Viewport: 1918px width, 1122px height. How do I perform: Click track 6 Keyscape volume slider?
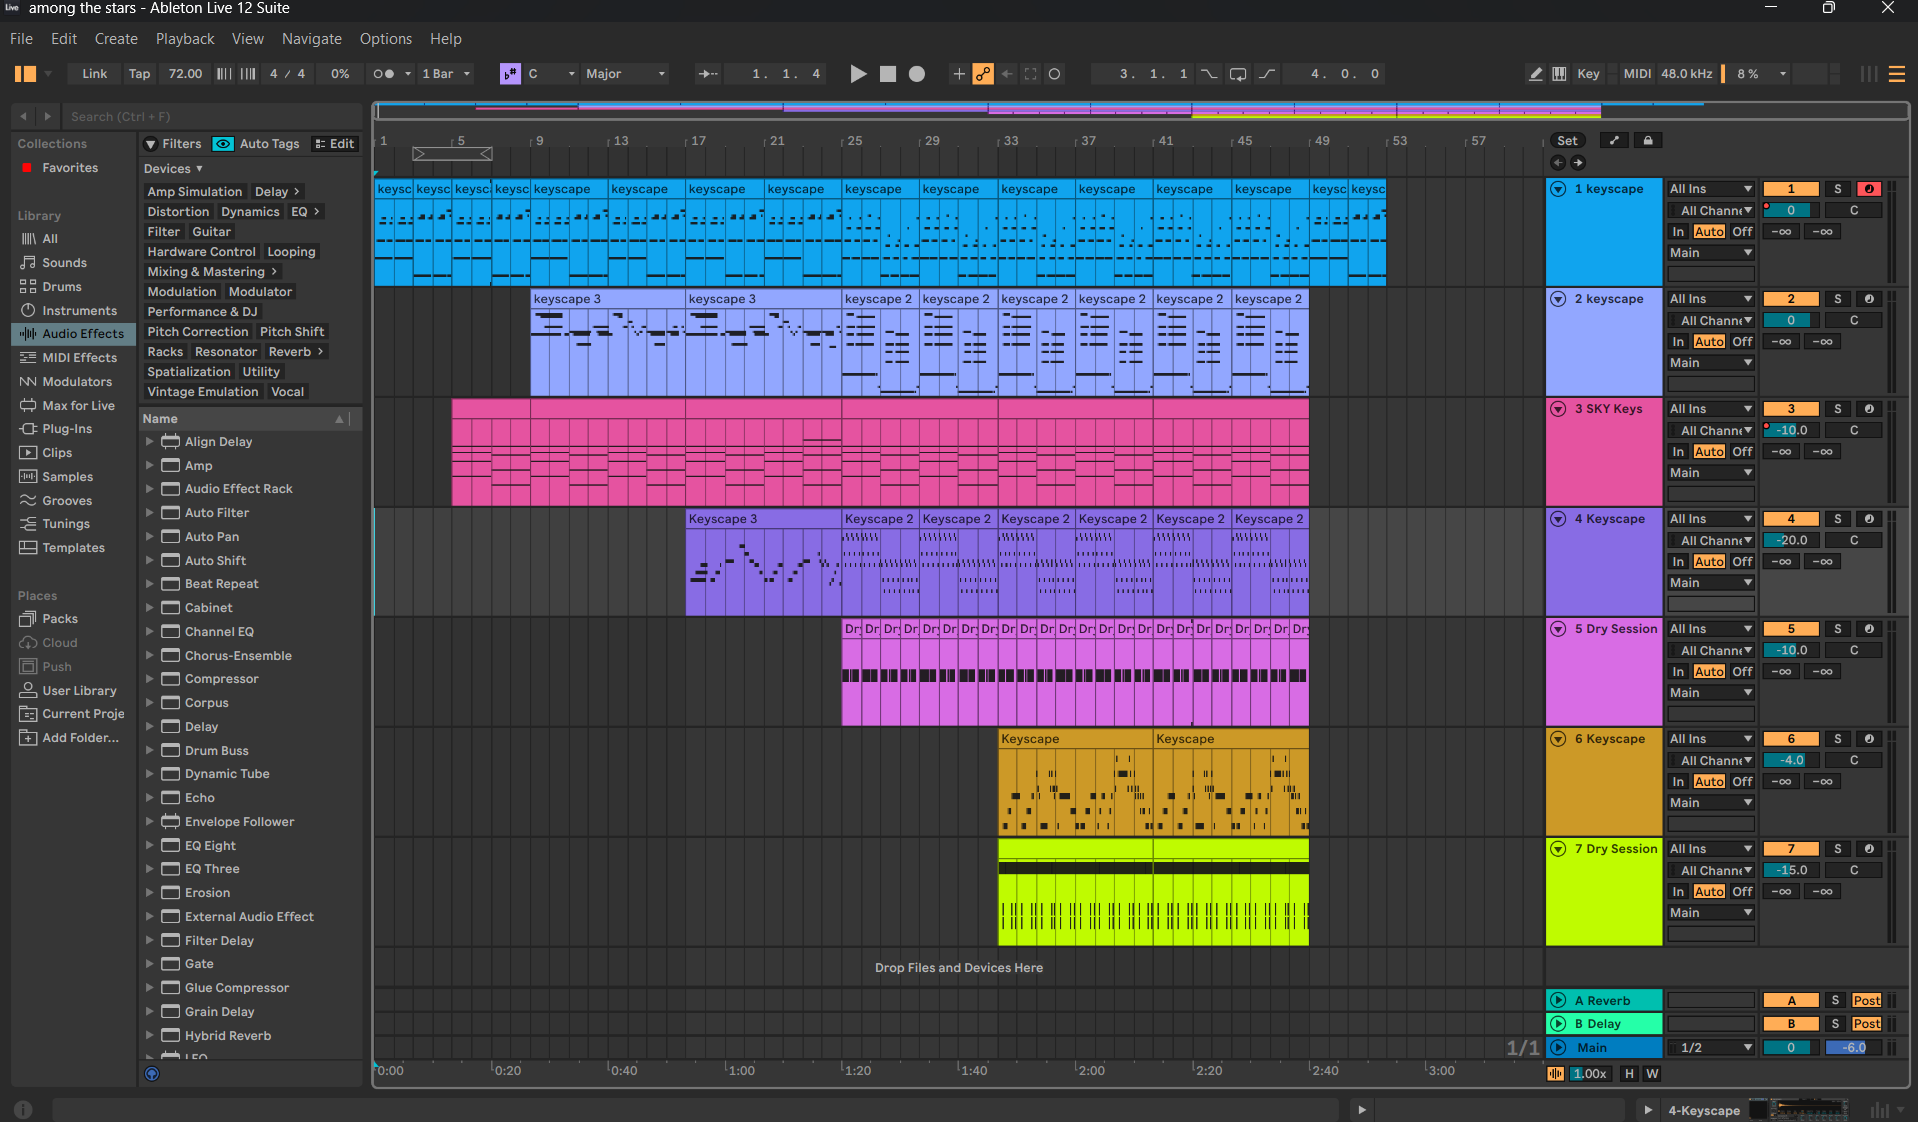1791,761
